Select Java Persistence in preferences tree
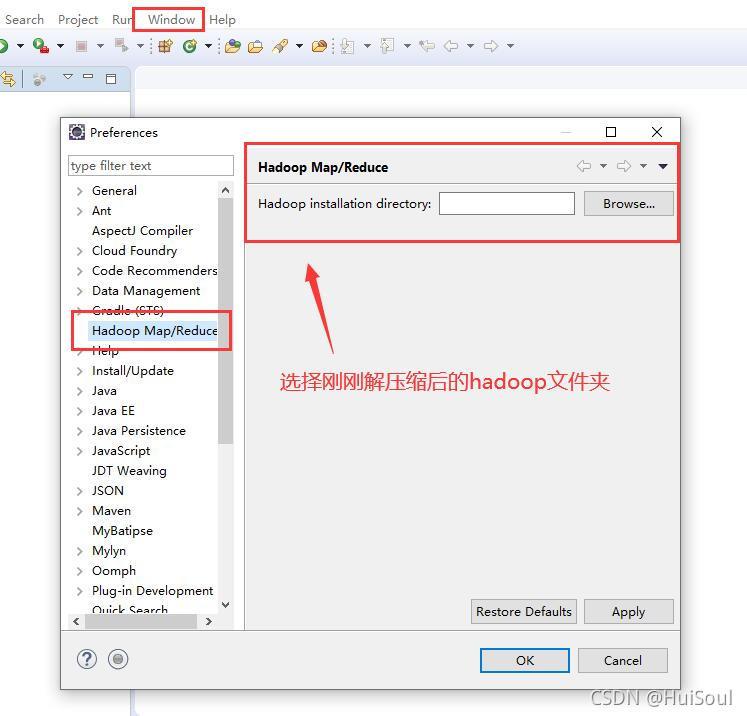Screen dimensions: 747x716 [139, 431]
